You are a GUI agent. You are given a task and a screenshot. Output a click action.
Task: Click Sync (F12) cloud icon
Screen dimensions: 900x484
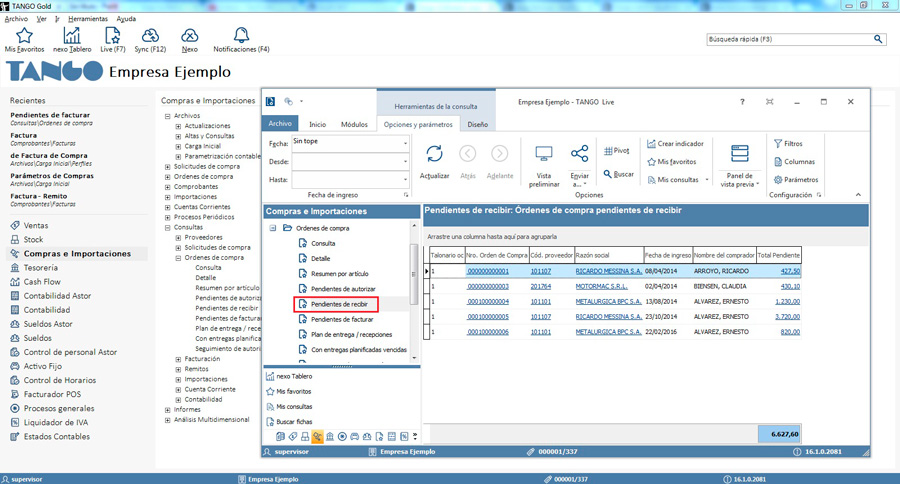tap(150, 36)
